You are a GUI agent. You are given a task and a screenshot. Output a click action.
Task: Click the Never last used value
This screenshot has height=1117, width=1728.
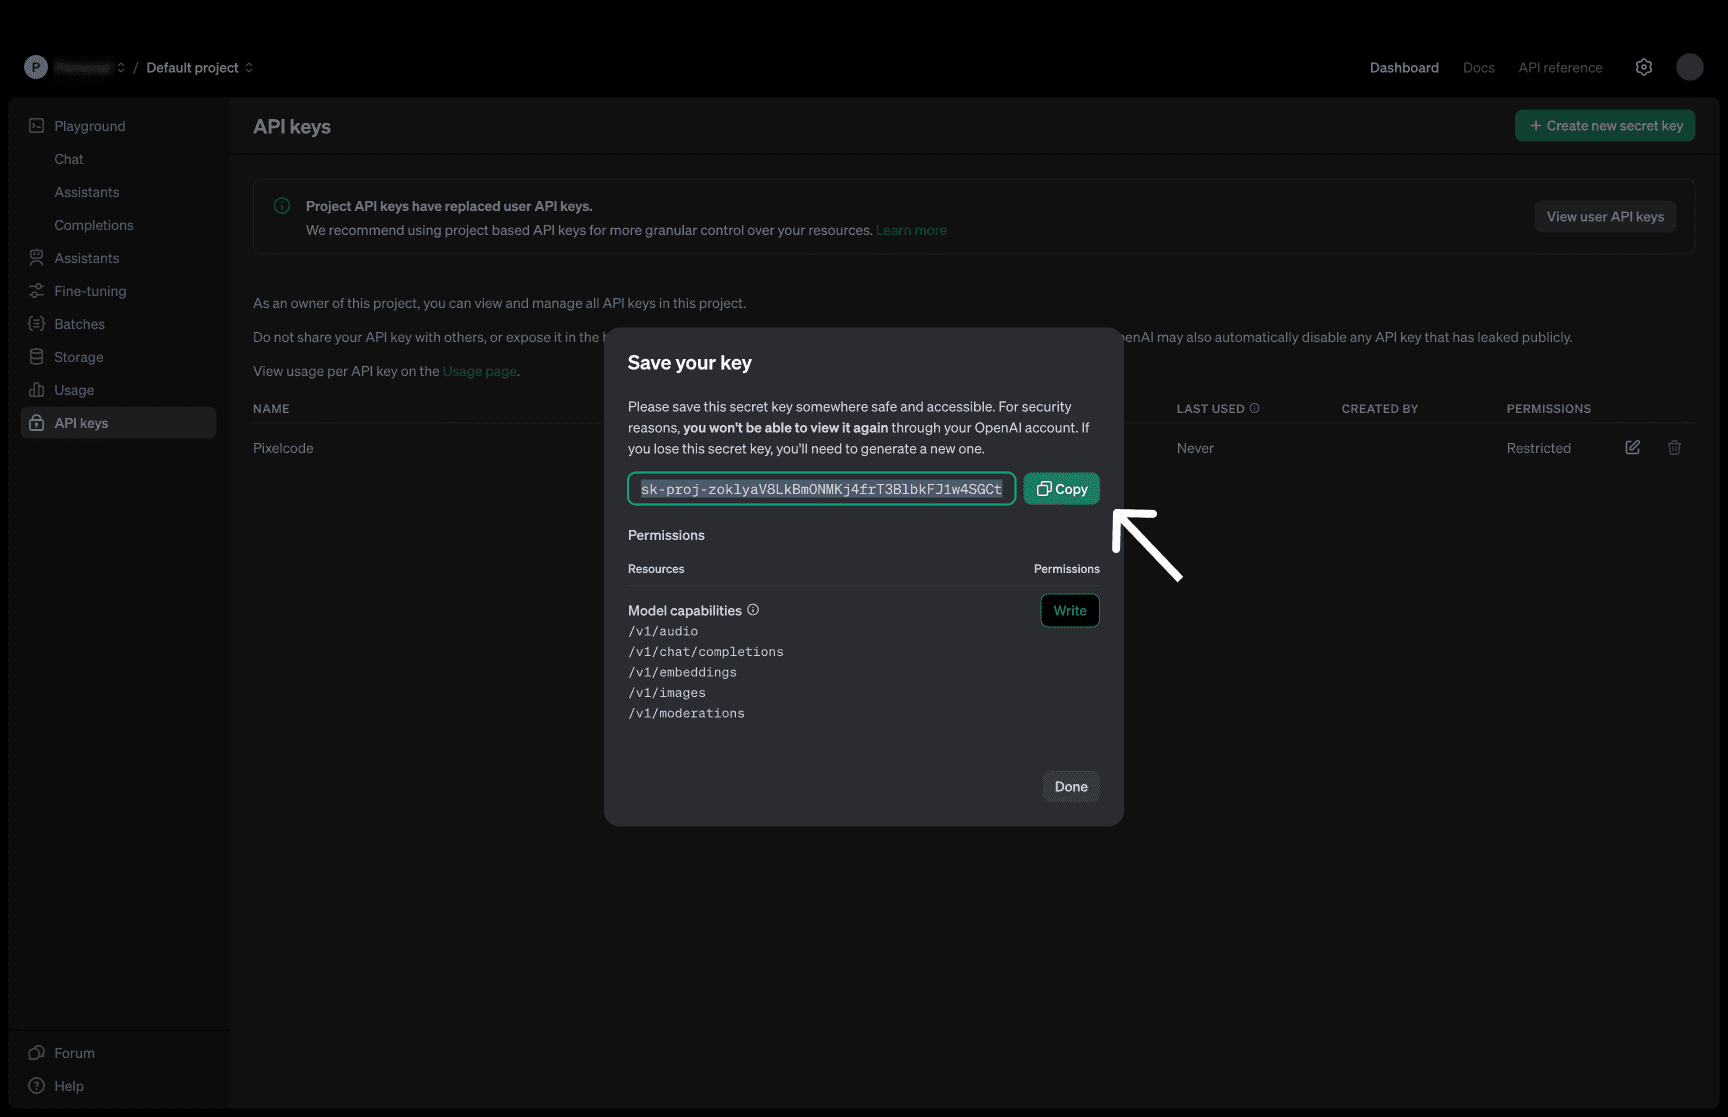pos(1195,448)
